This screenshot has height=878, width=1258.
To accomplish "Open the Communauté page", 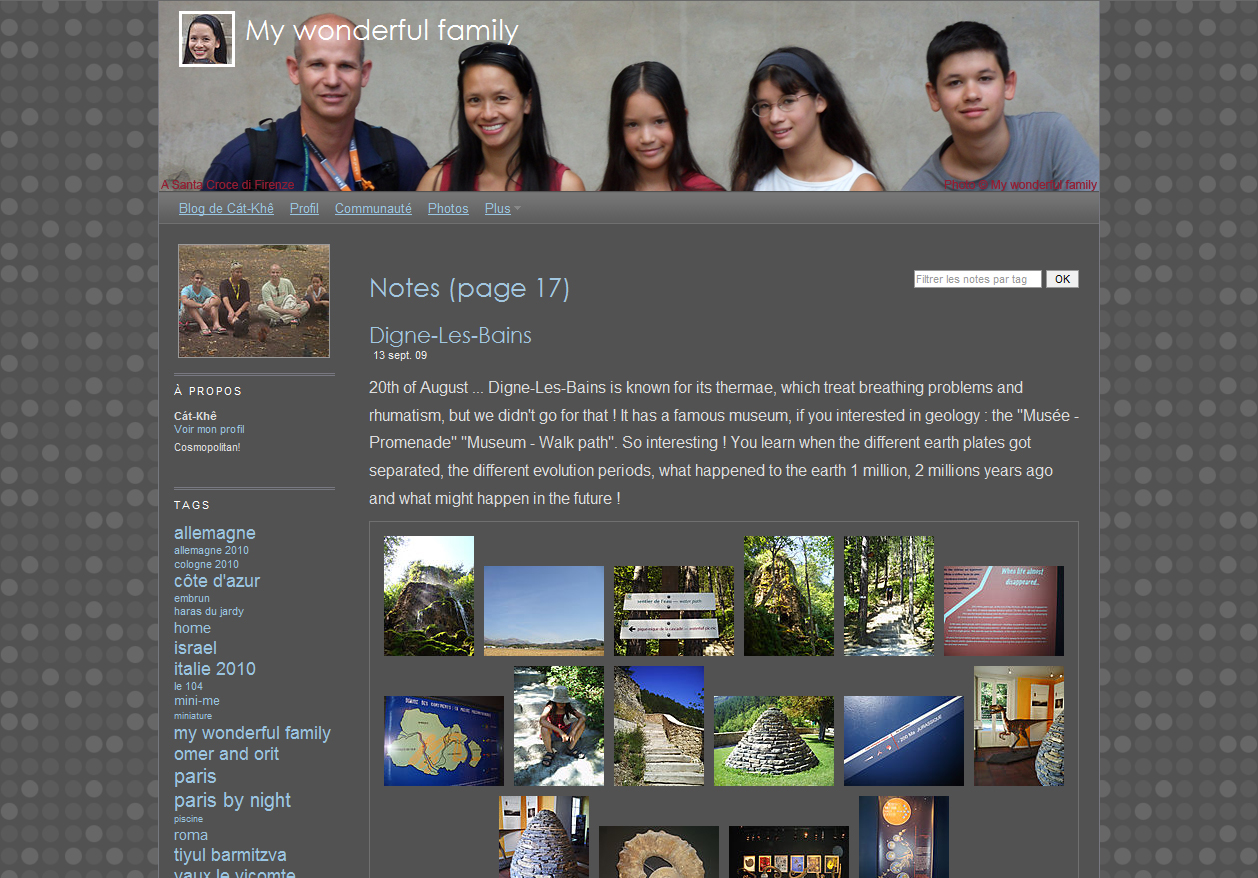I will [x=373, y=209].
